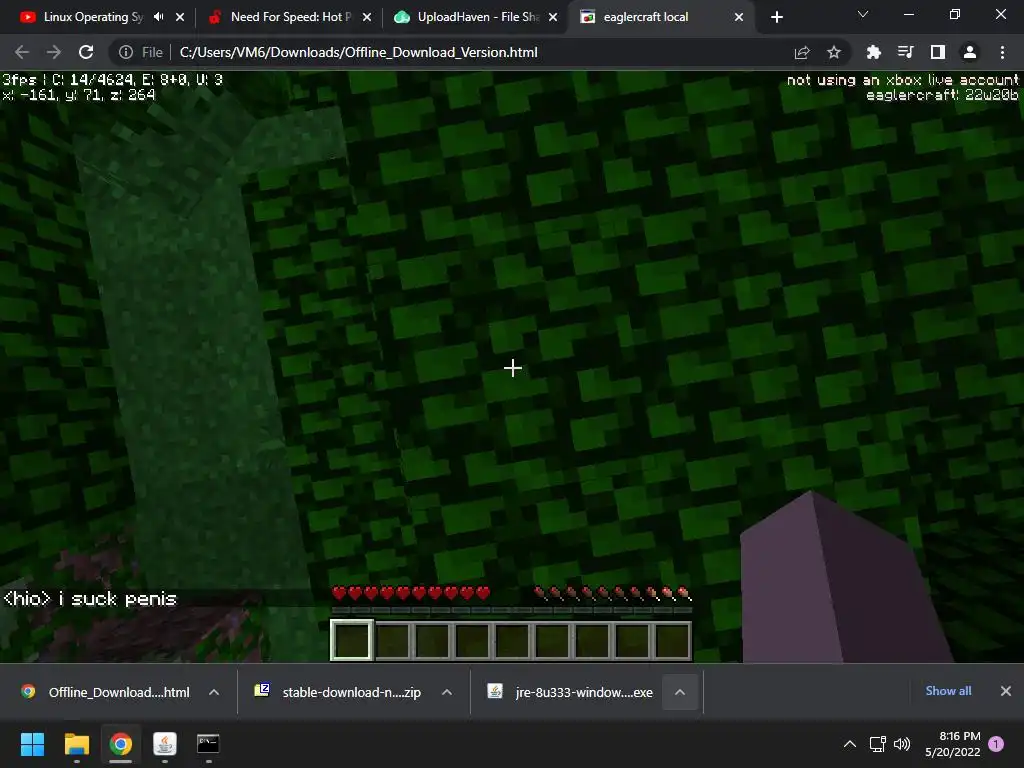
Task: Close the eaglercraft local tab
Action: (739, 17)
